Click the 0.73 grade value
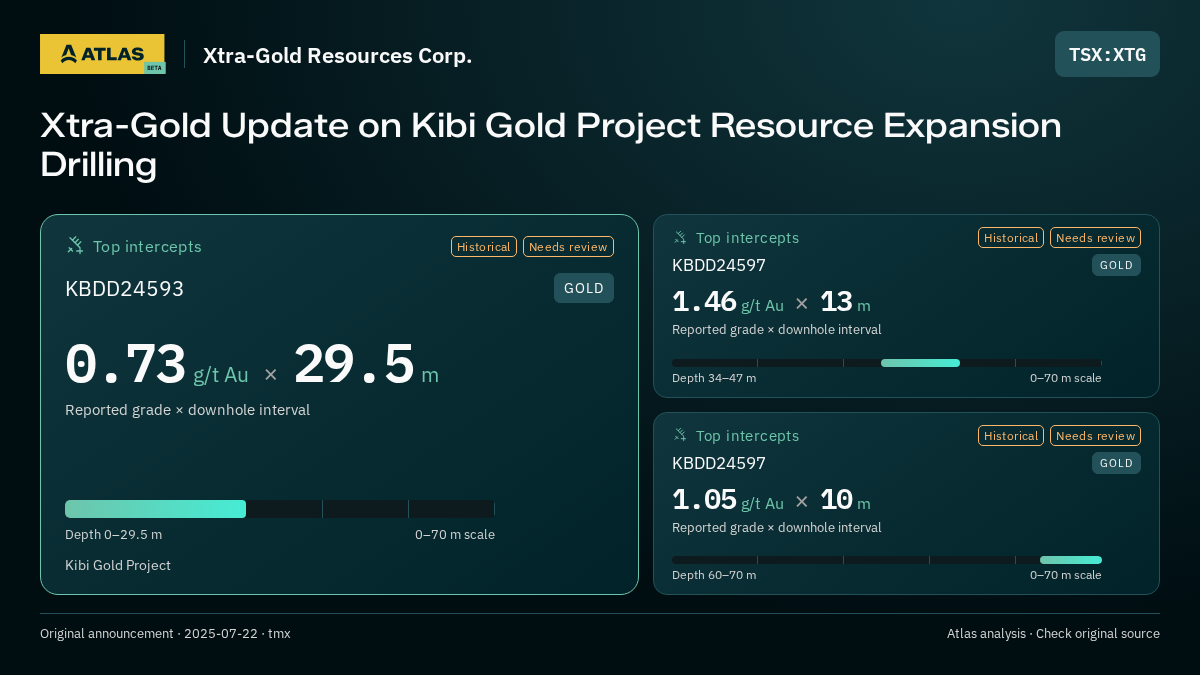 click(126, 365)
